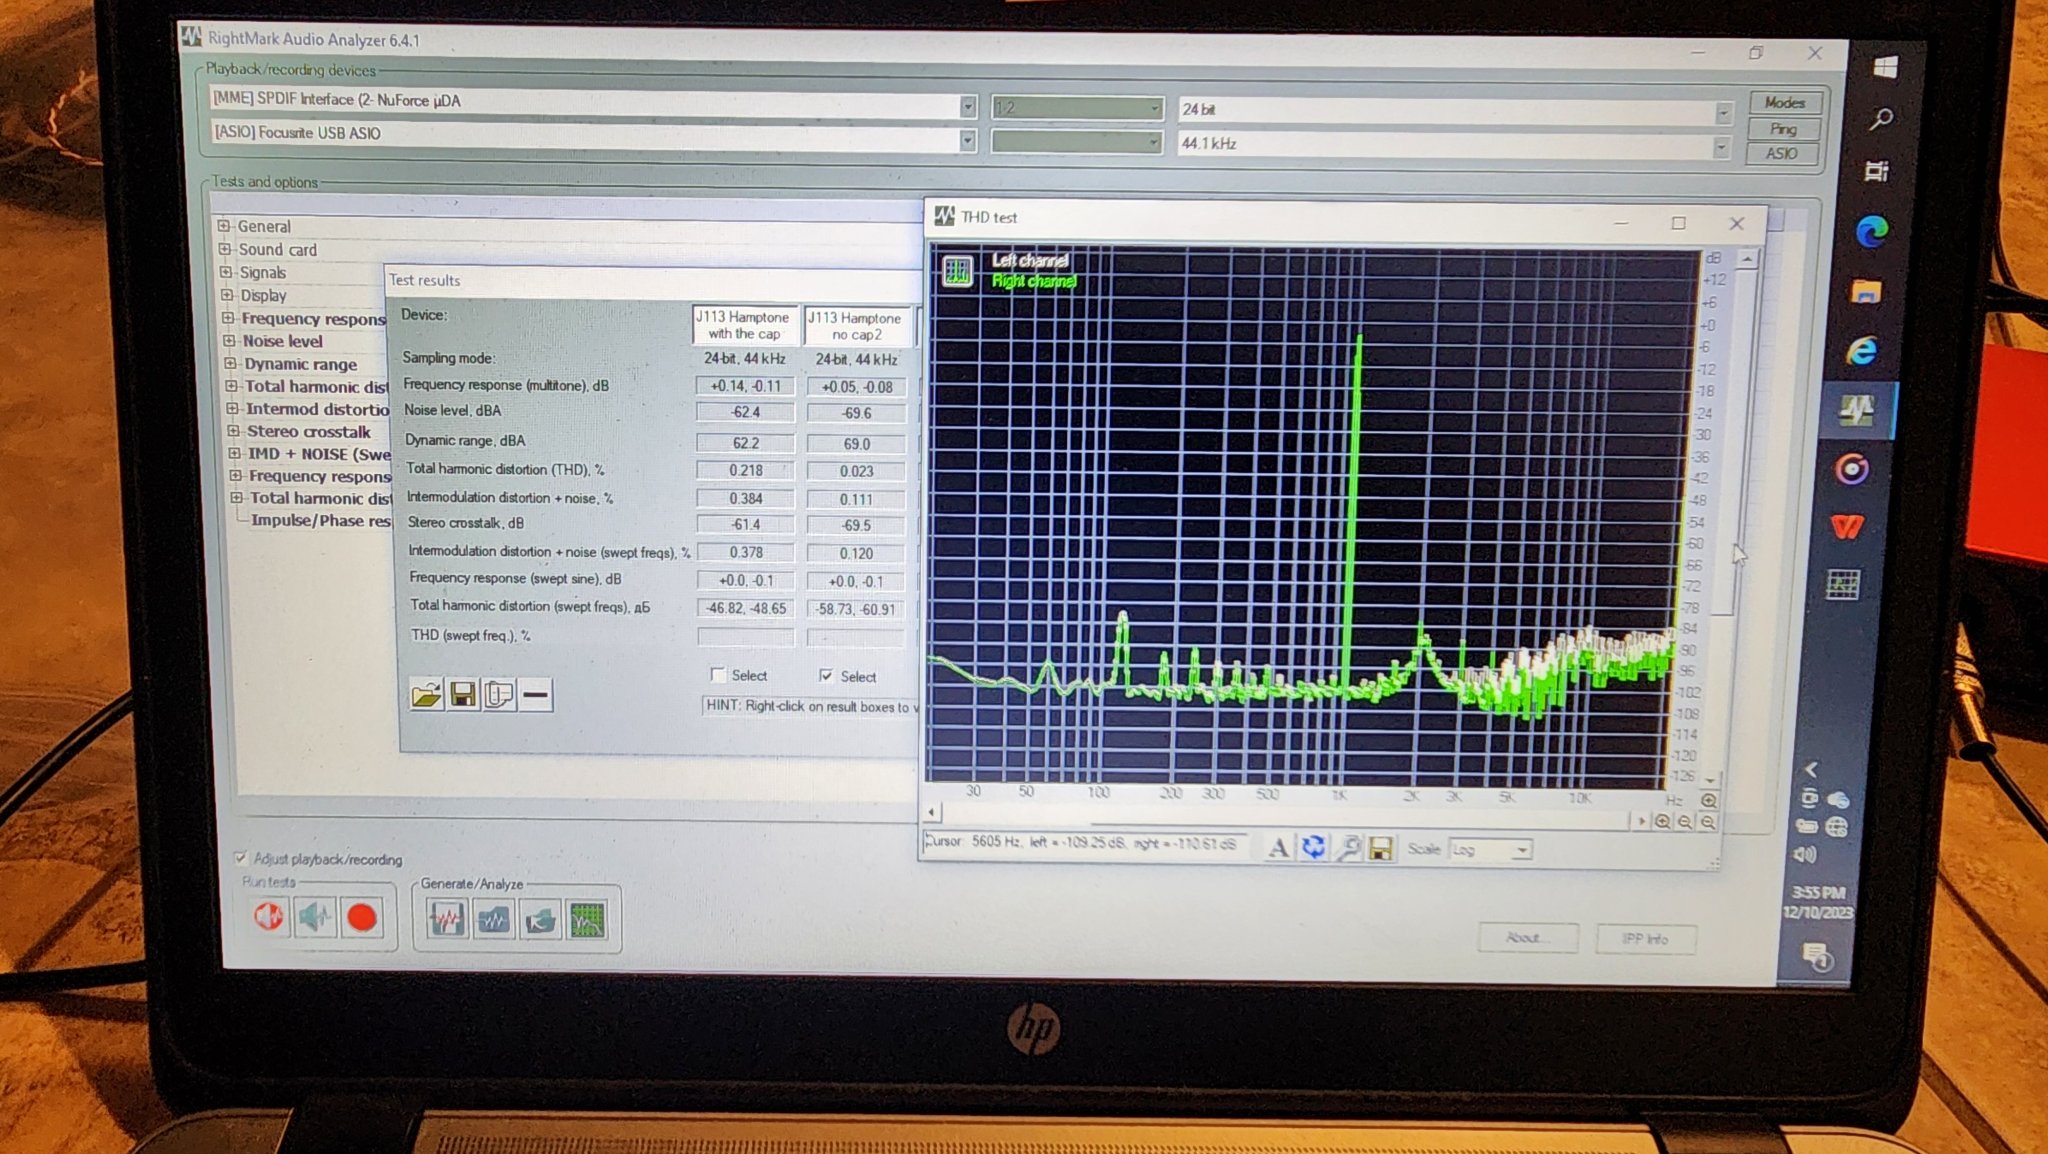The height and width of the screenshot is (1154, 2048).
Task: Save results with floppy icon in Test results
Action: tap(463, 695)
